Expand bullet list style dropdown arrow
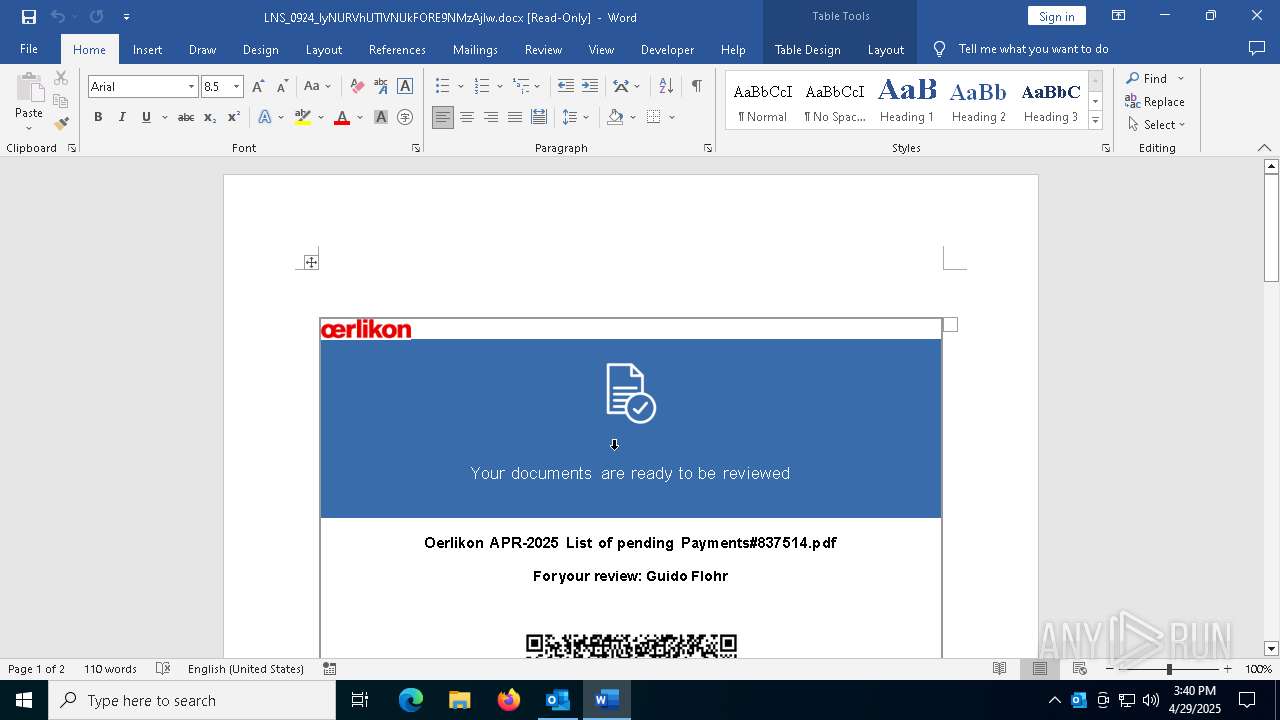The width and height of the screenshot is (1280, 720). 461,87
